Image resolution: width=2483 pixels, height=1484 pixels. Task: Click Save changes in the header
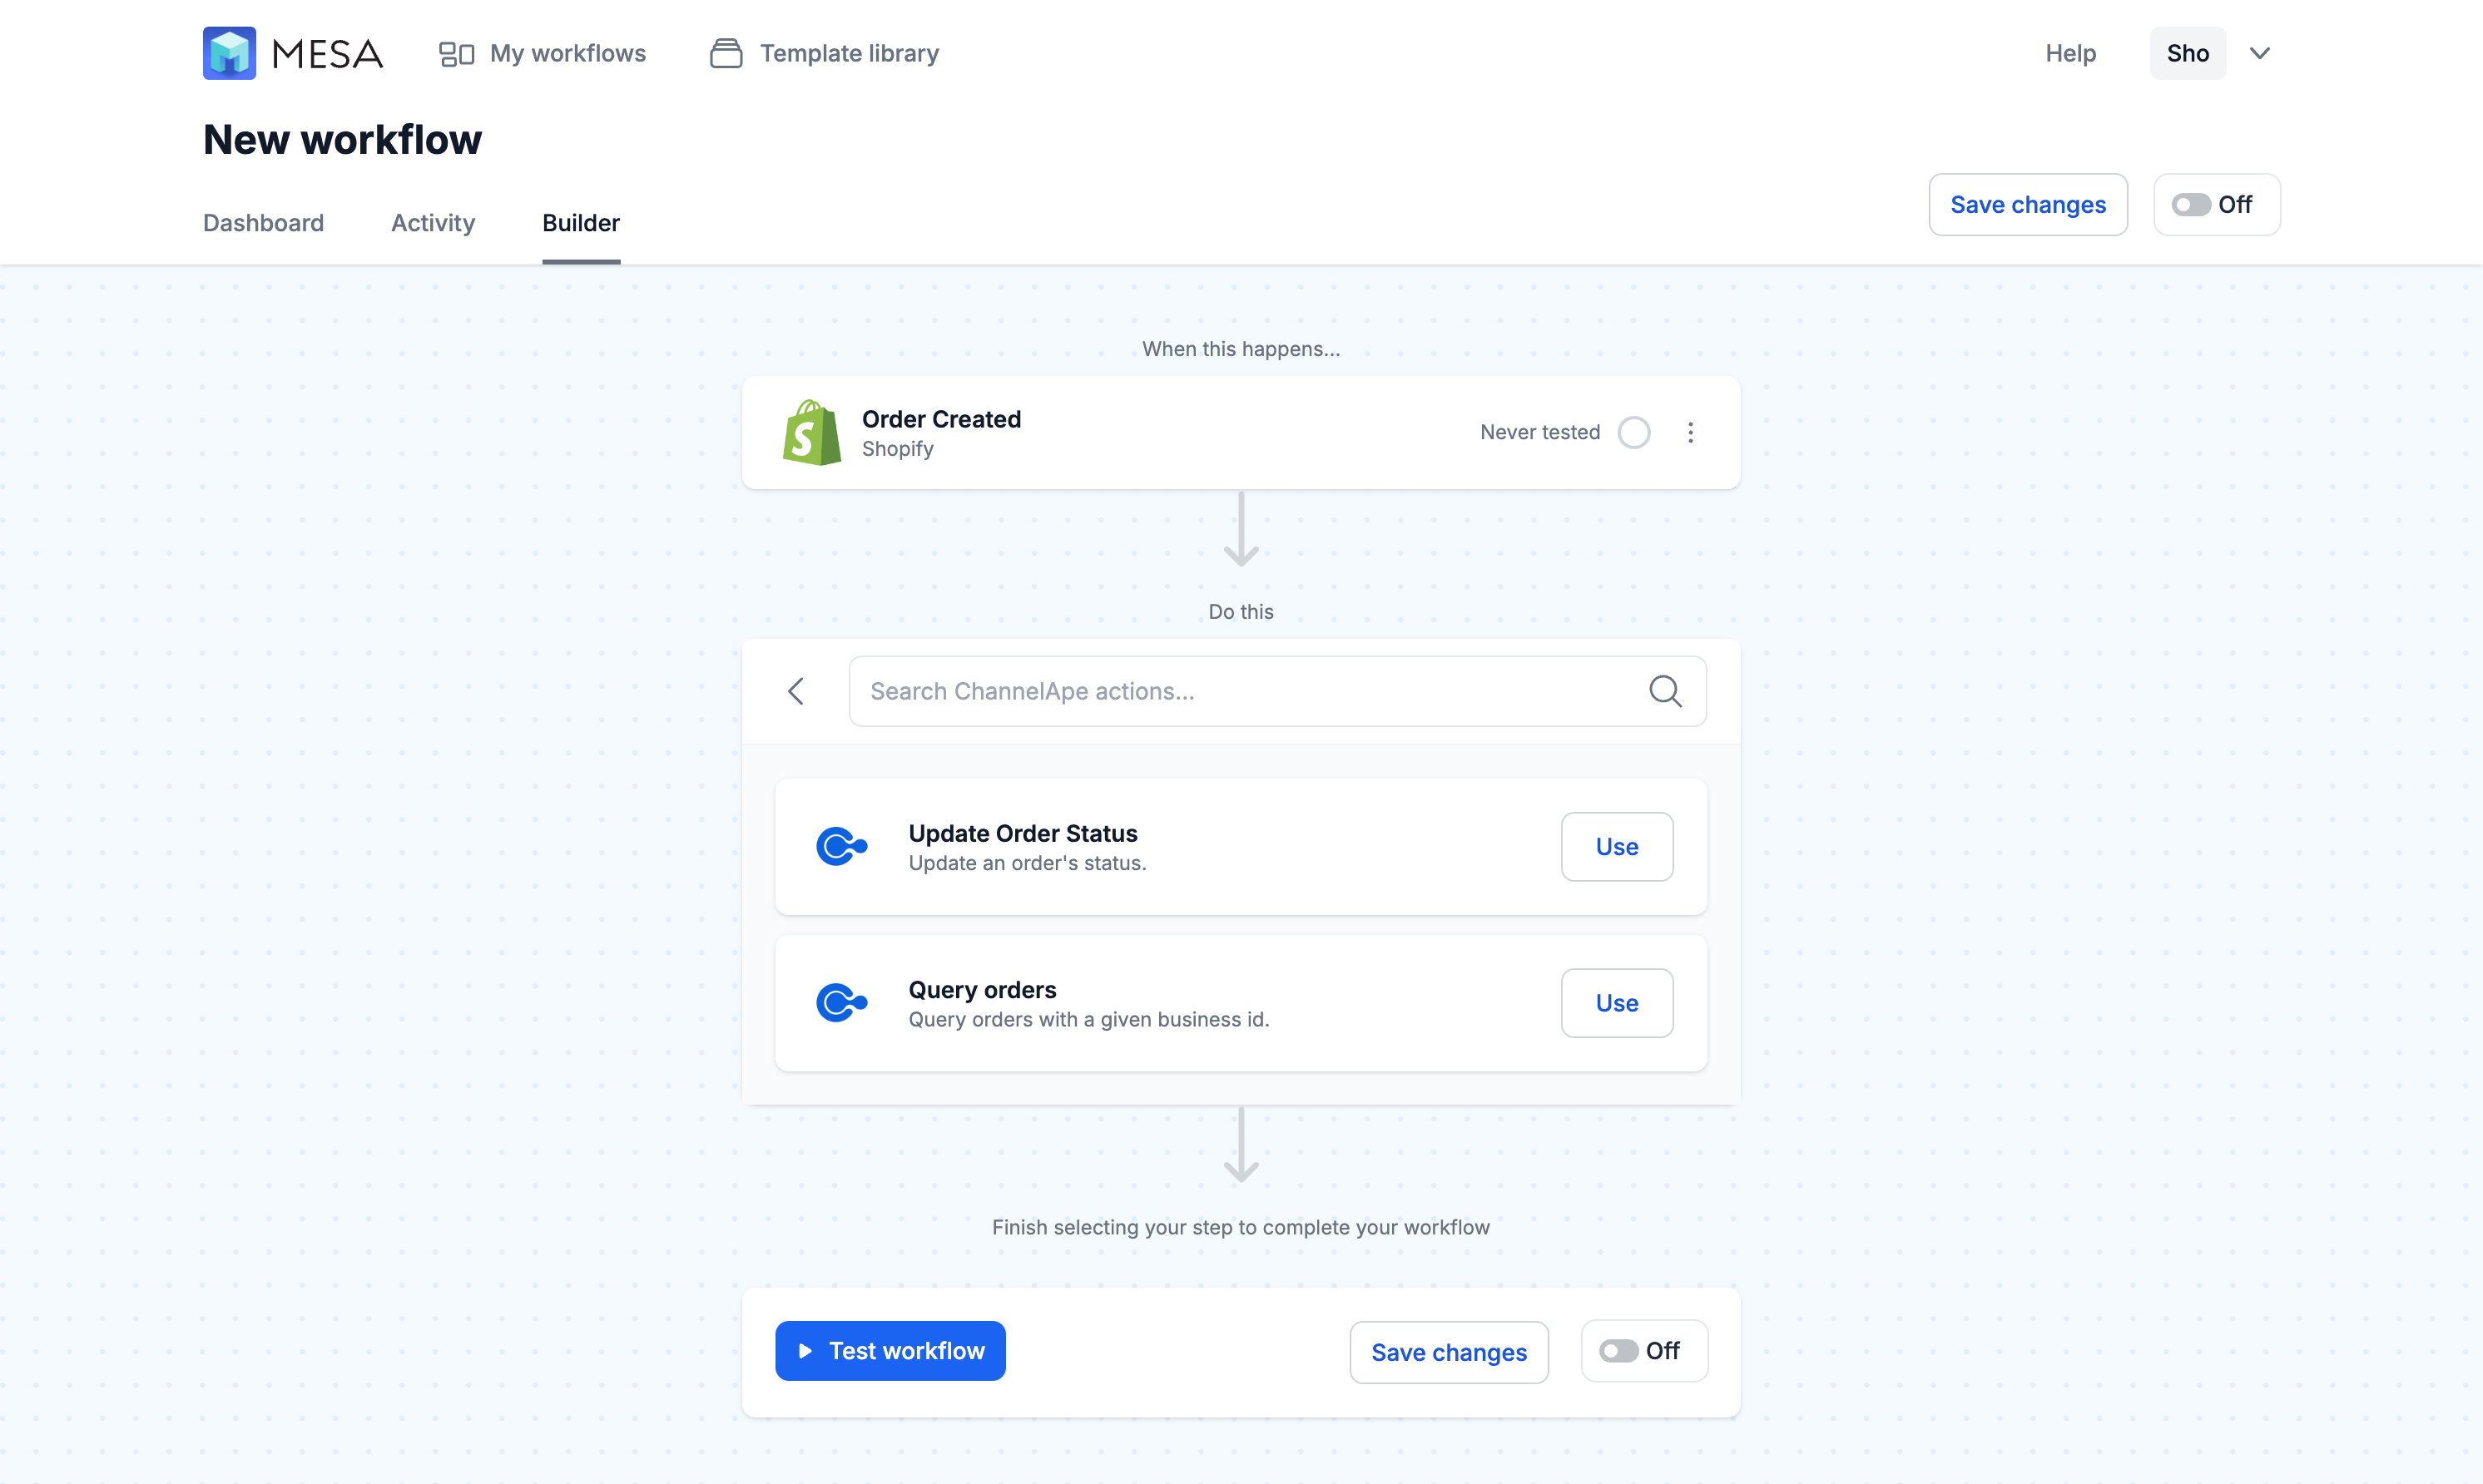(x=2027, y=205)
